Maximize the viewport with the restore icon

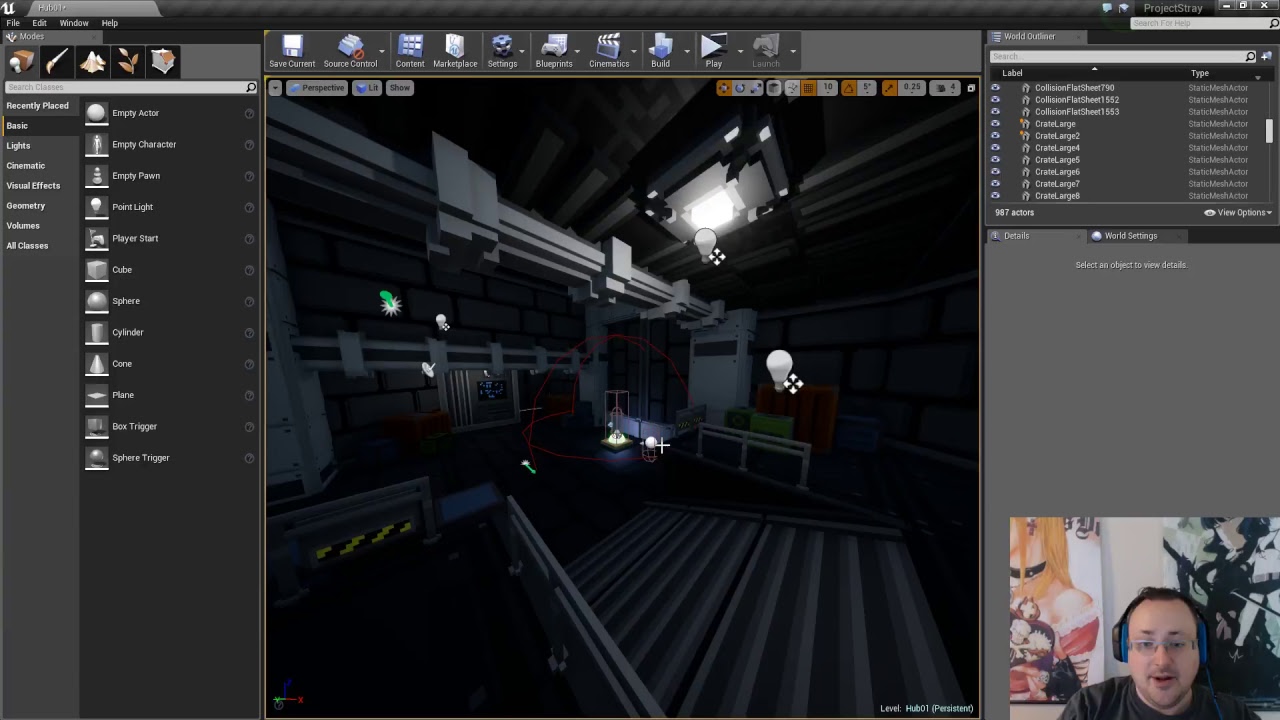click(970, 88)
